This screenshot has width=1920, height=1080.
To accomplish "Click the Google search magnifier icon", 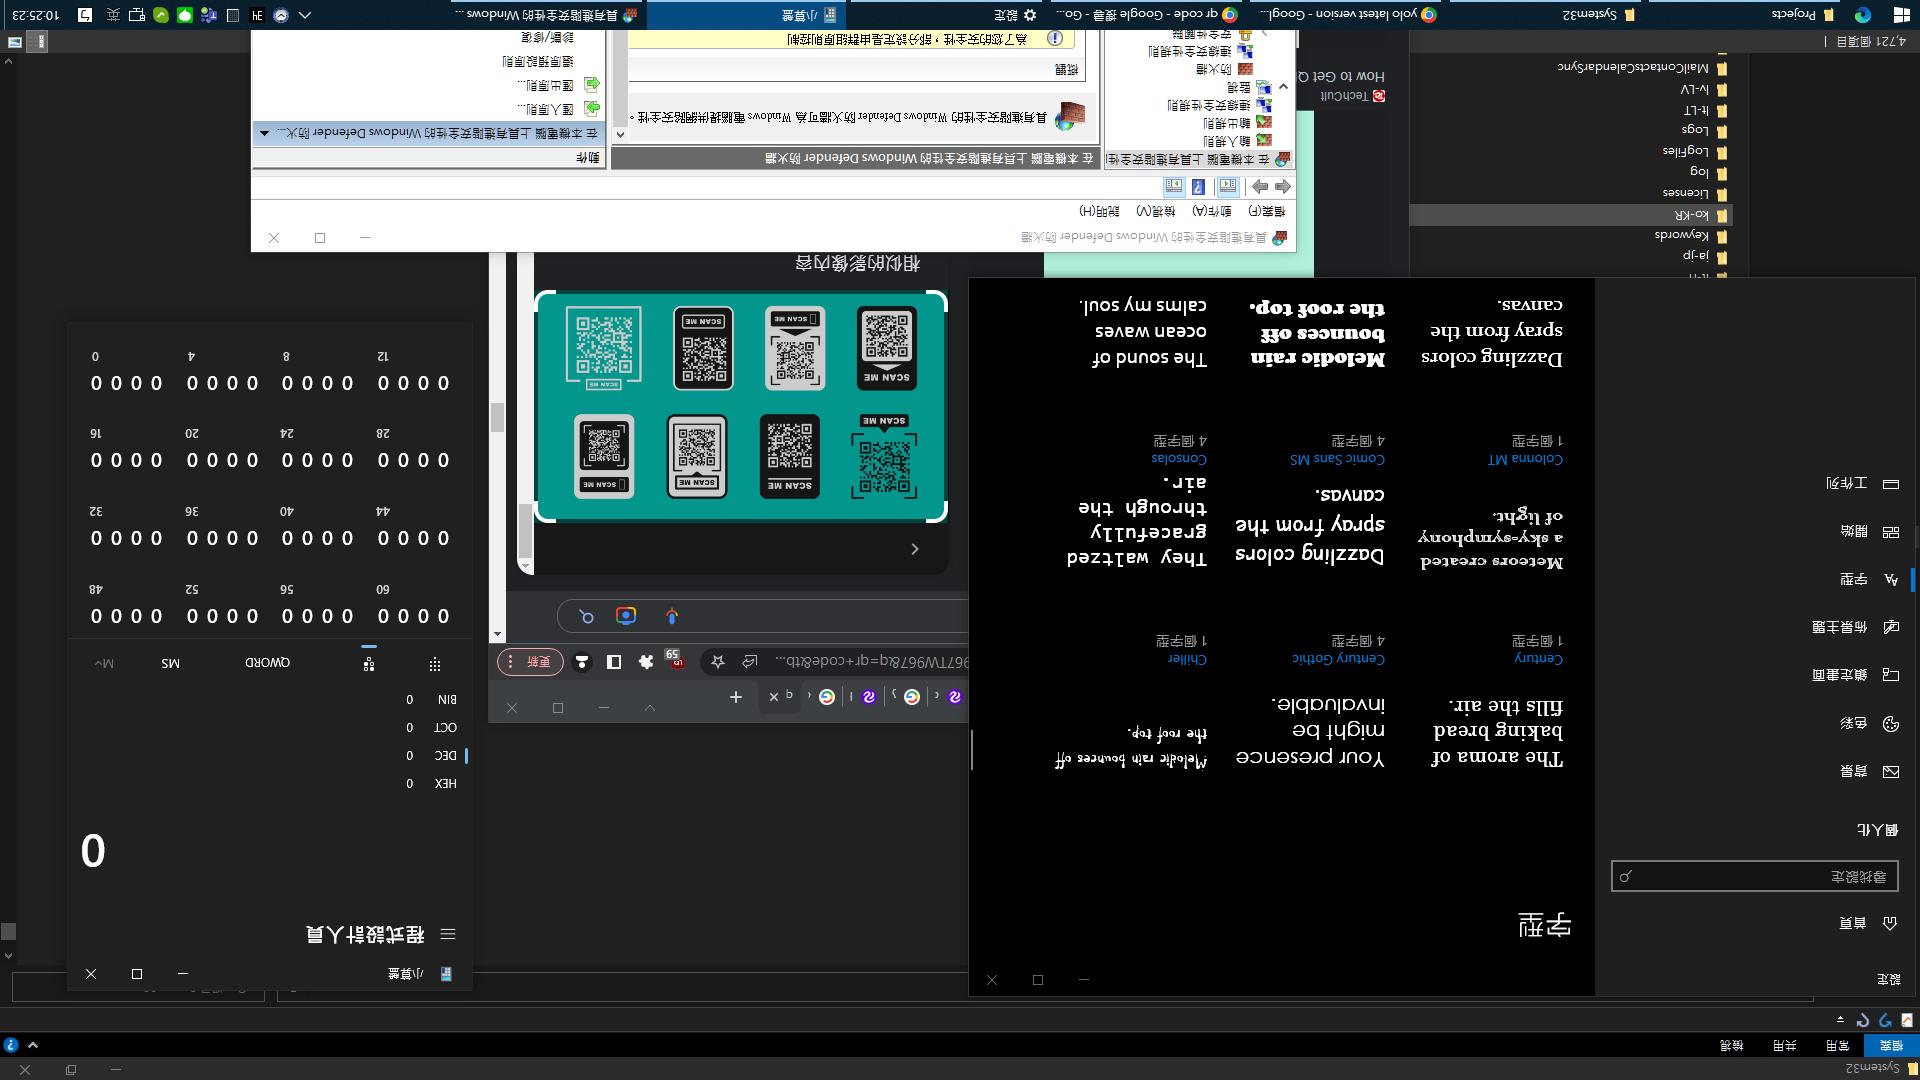I will (586, 616).
